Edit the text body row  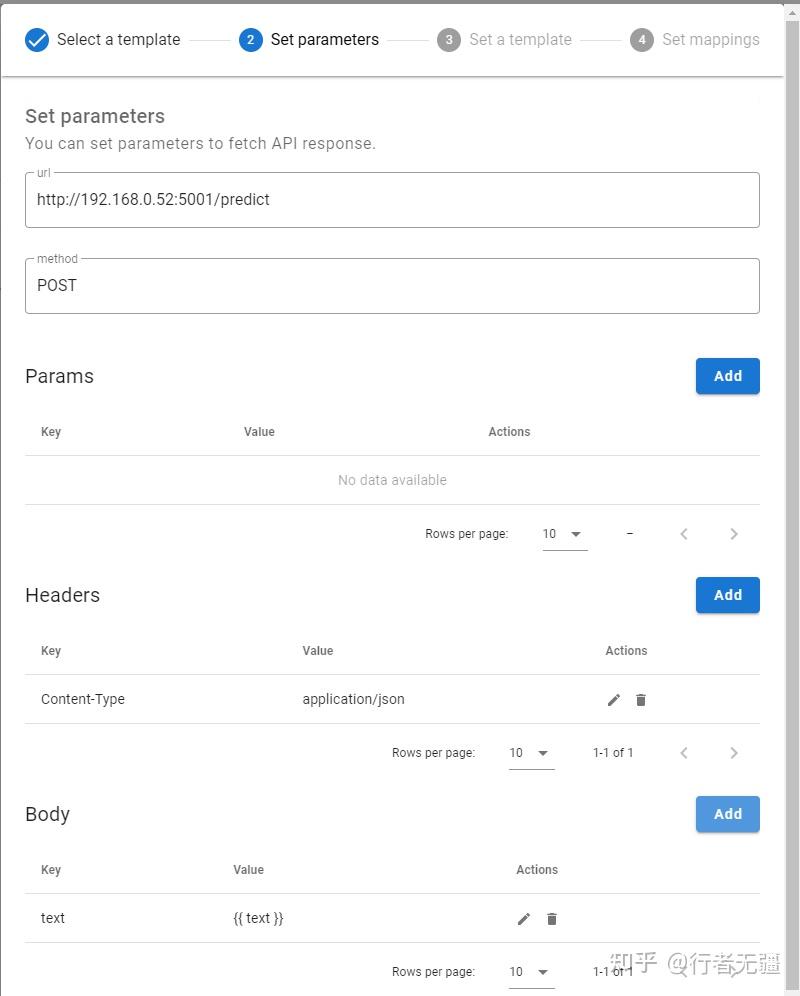[524, 919]
